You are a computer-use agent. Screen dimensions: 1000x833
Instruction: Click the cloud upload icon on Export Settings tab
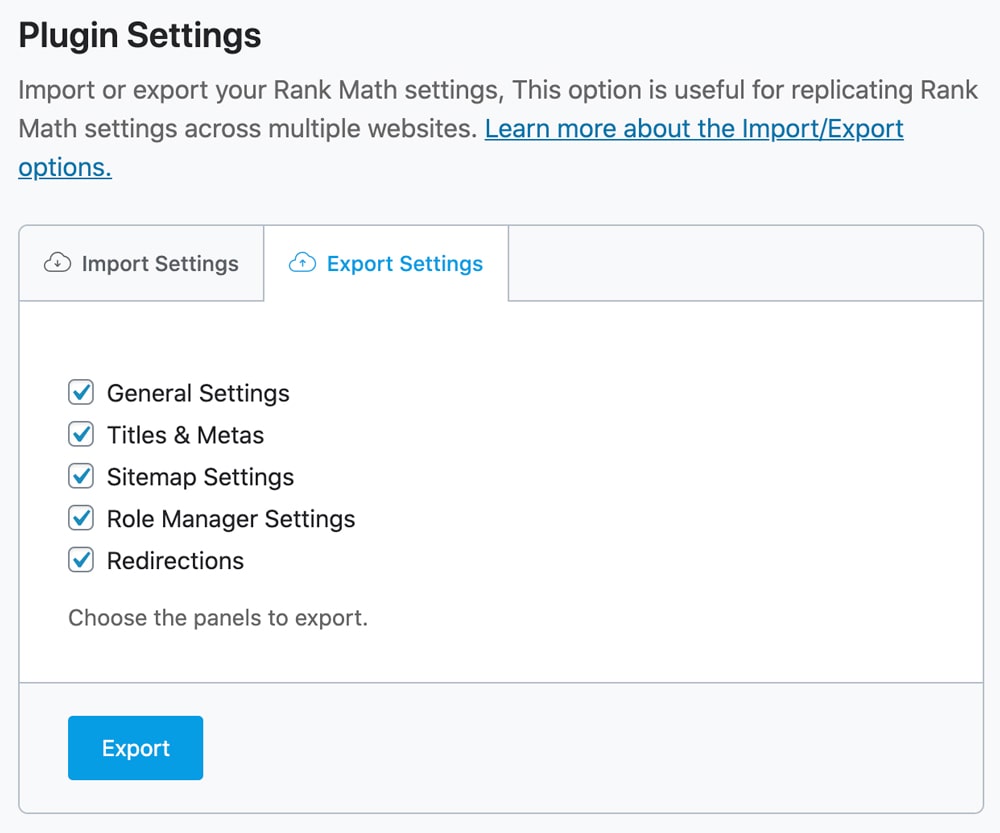(302, 262)
